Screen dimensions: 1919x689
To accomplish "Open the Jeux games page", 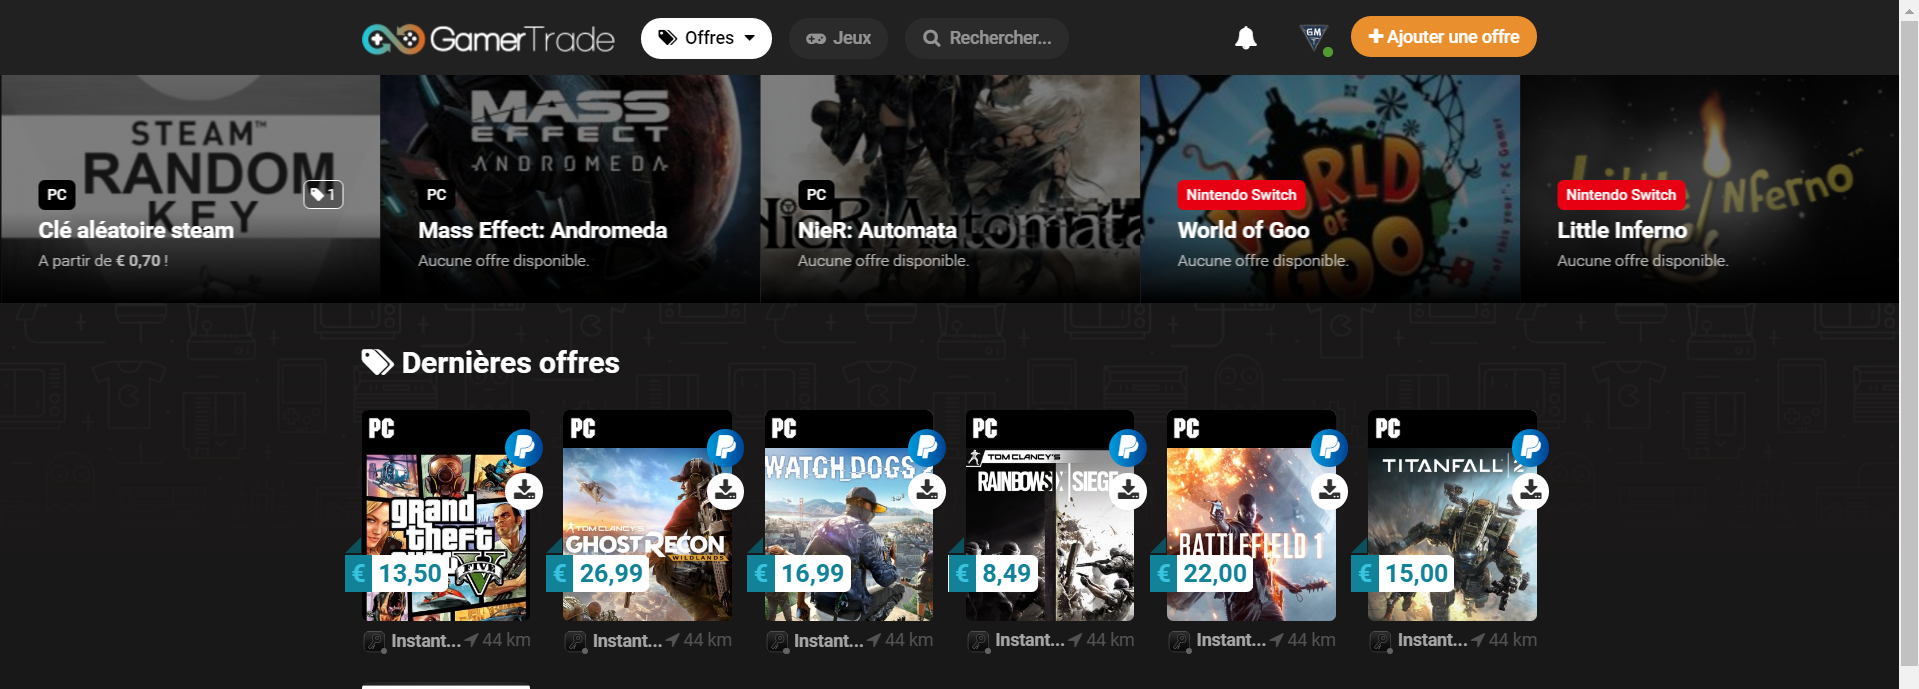I will coord(838,38).
